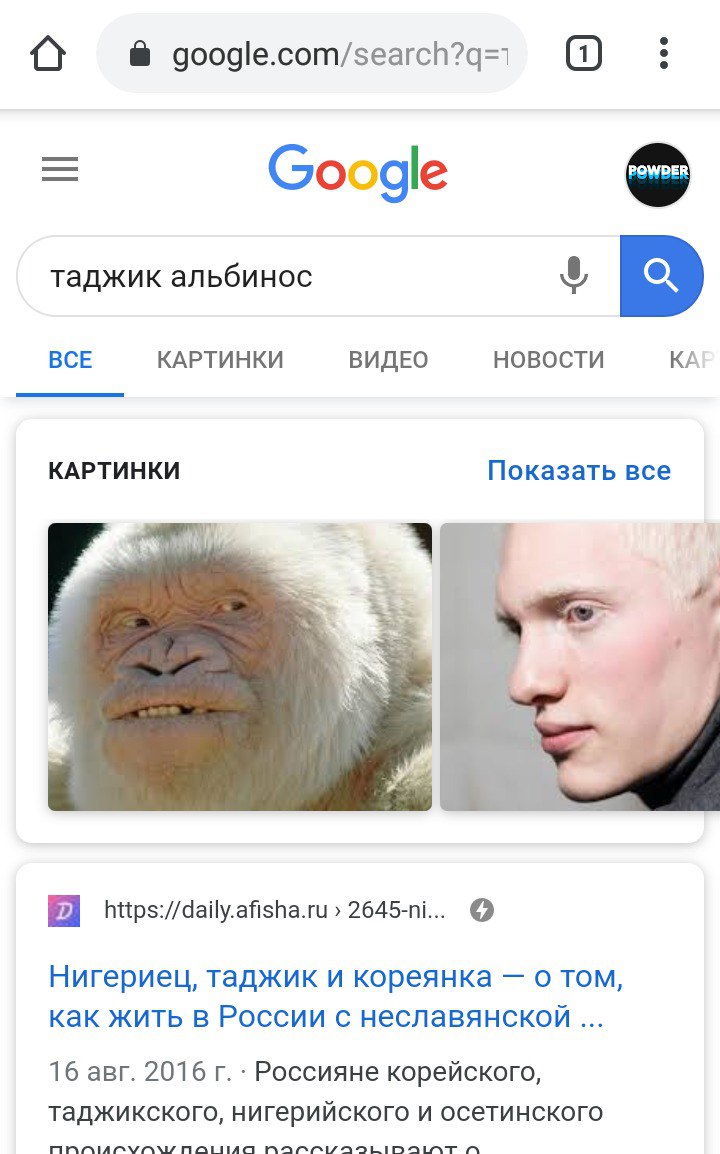The height and width of the screenshot is (1154, 720).
Task: Tap the google.com address bar
Action: pos(312,54)
